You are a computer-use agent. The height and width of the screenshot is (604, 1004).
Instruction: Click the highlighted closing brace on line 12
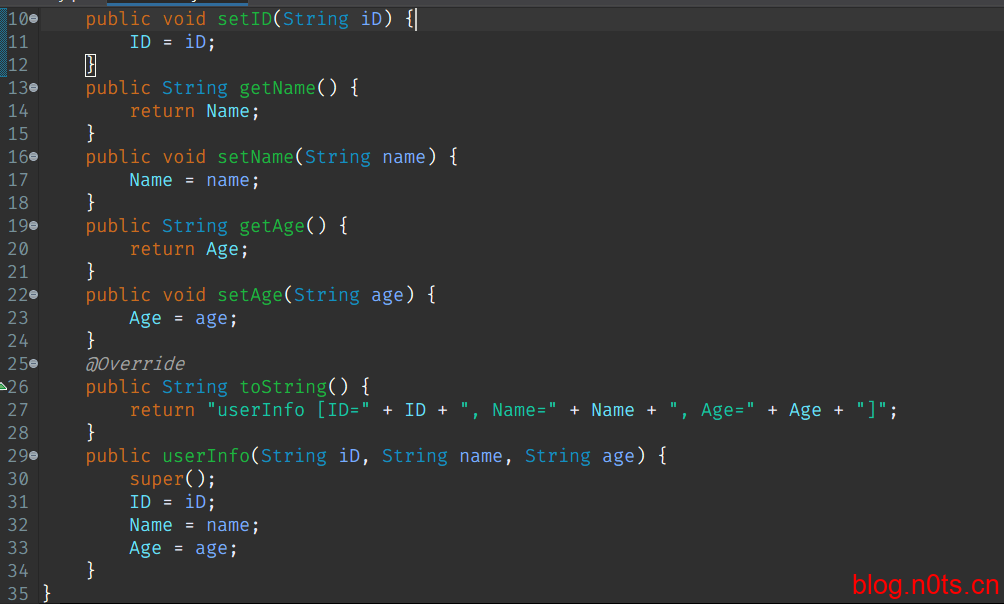(90, 65)
